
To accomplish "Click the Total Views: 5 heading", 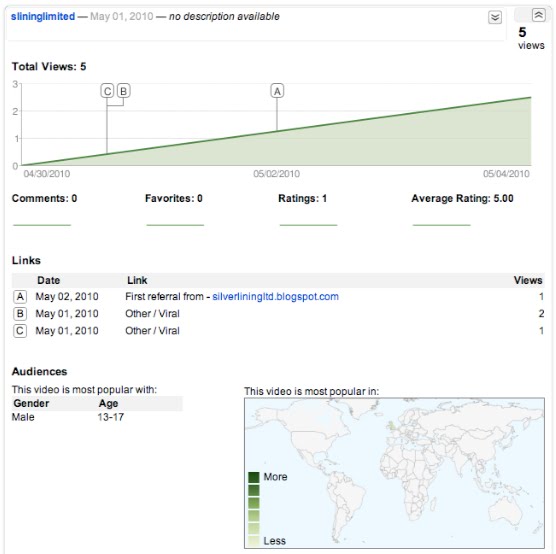I will [49, 66].
